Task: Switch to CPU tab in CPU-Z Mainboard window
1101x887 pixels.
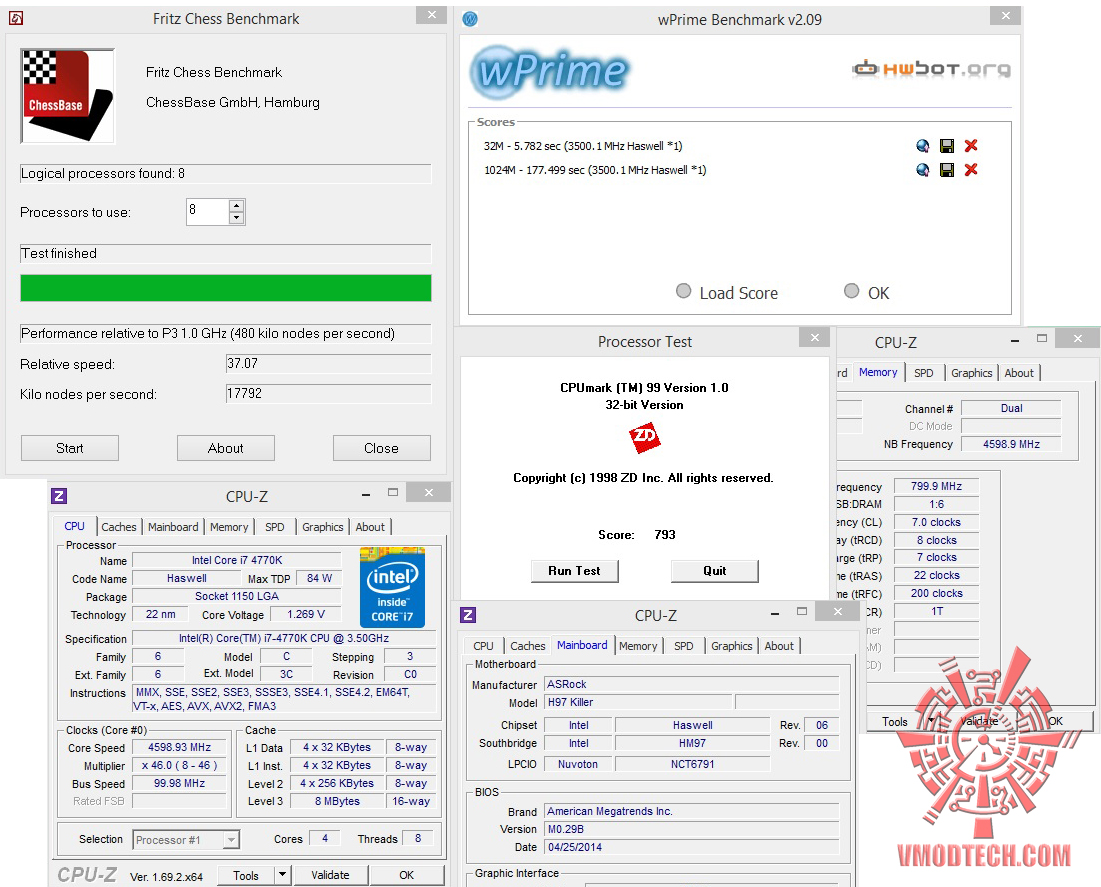Action: click(483, 645)
